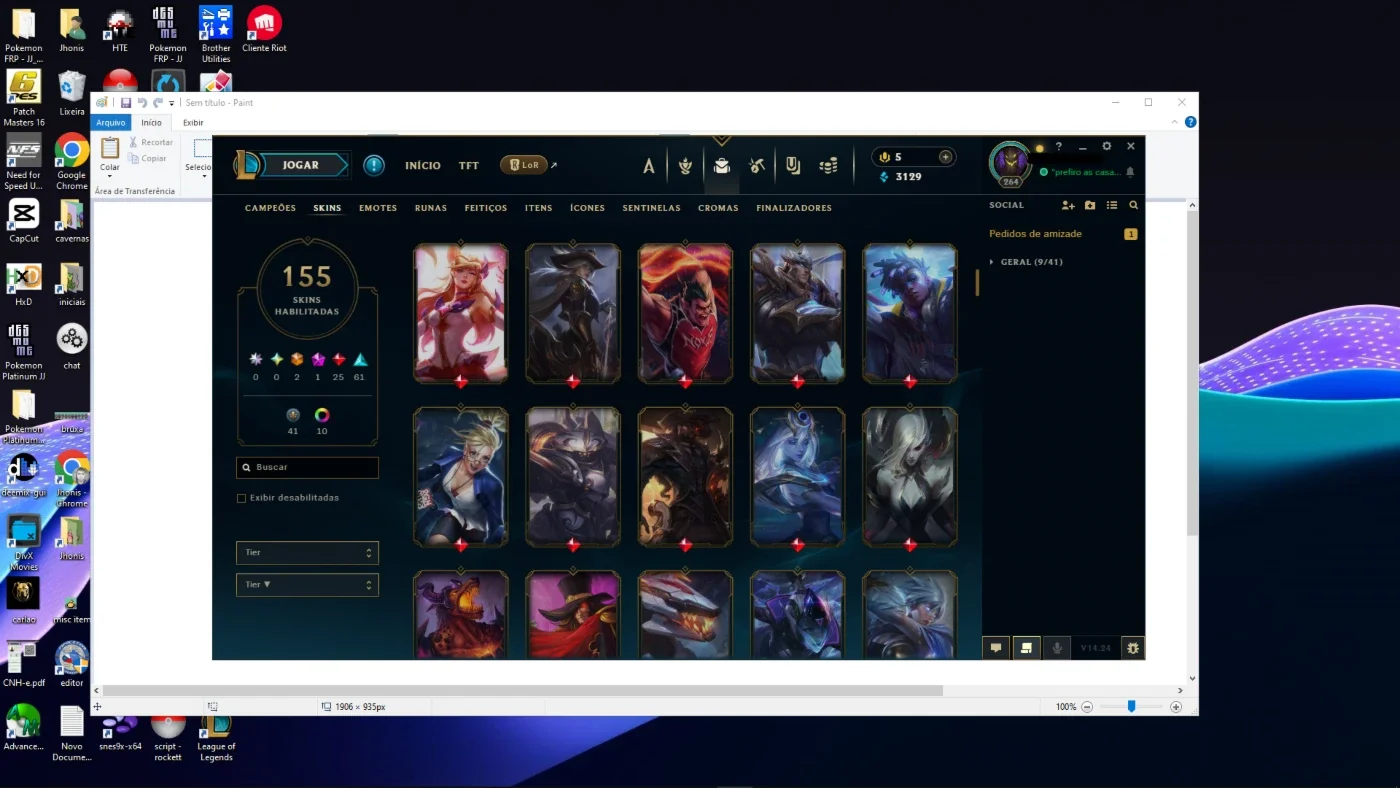
Task: Toggle Exibir desabilitadas checkbox
Action: tap(241, 498)
